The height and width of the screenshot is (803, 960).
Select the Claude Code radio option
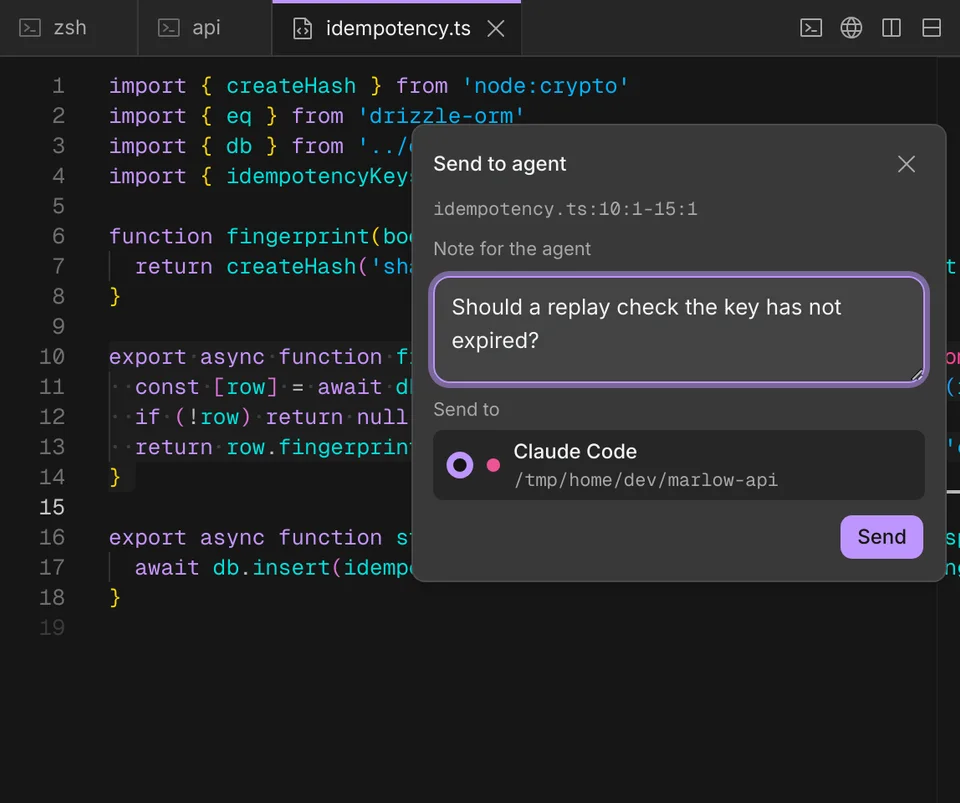[460, 465]
